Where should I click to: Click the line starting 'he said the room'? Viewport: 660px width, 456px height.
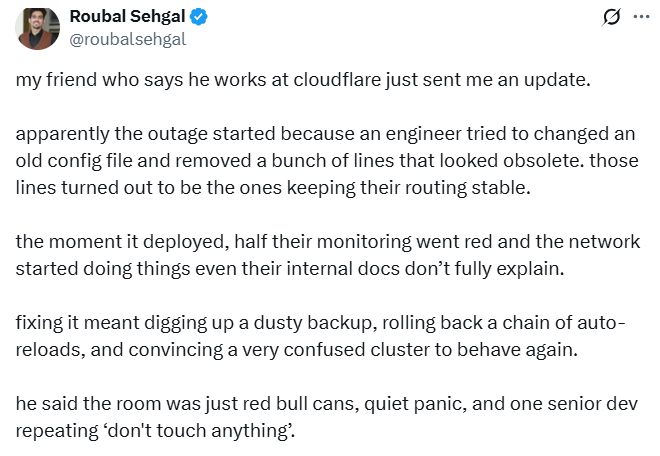pos(327,404)
